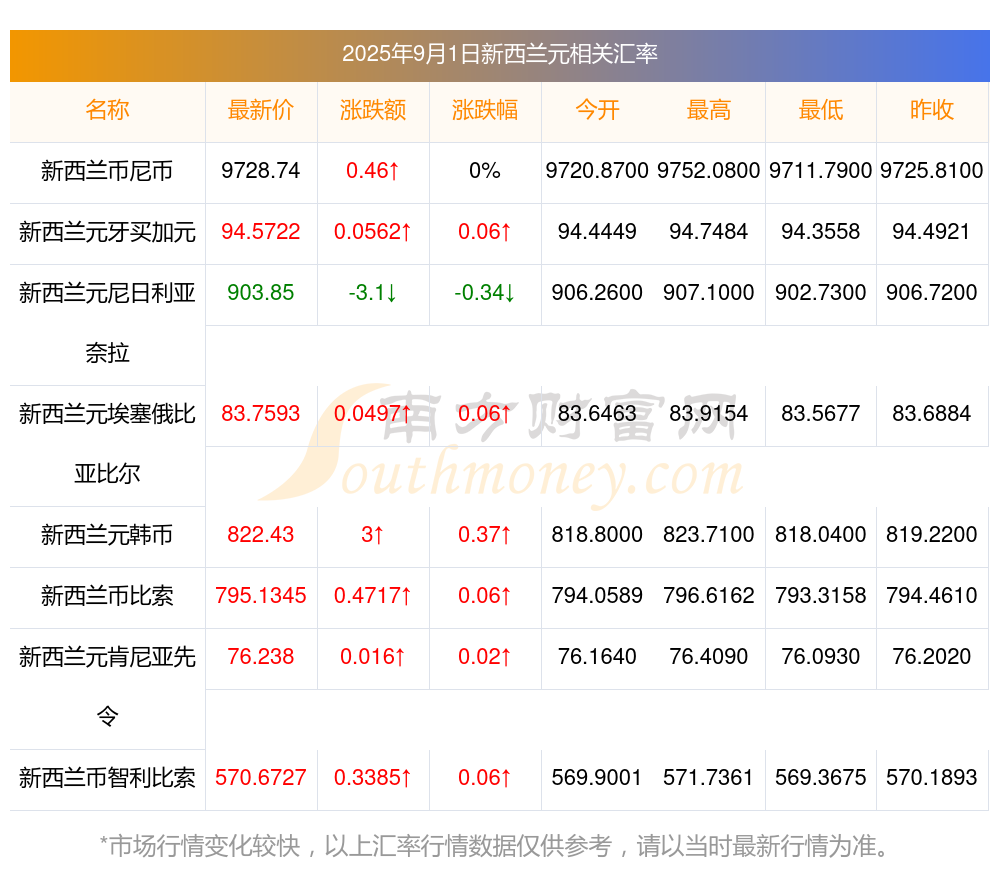The width and height of the screenshot is (1000, 877).
Task: Click the latest price 76.238
Action: coord(261,656)
